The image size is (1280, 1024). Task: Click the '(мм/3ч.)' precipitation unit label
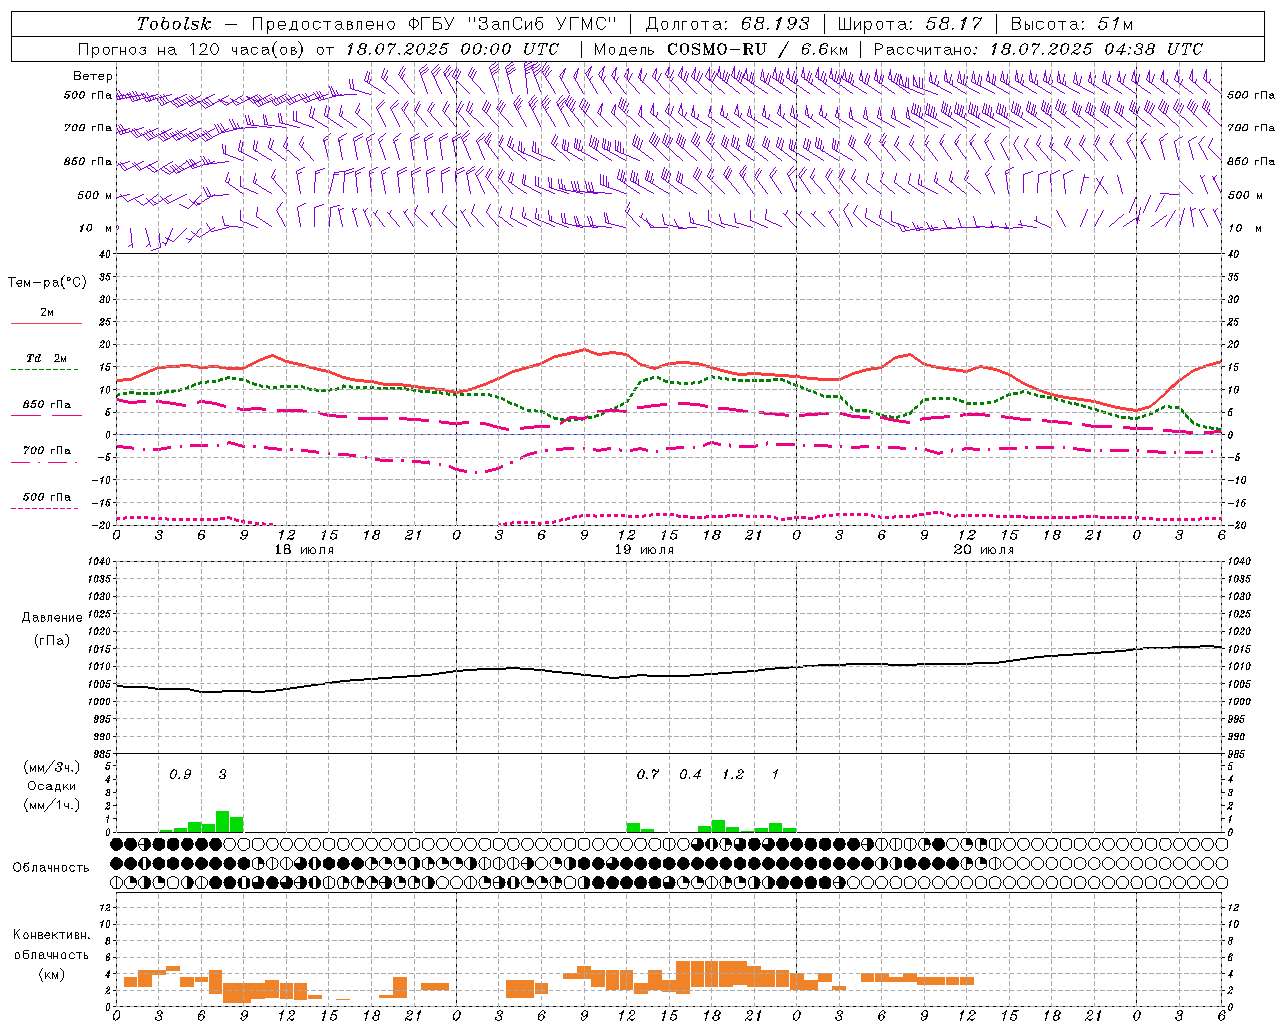click(52, 767)
